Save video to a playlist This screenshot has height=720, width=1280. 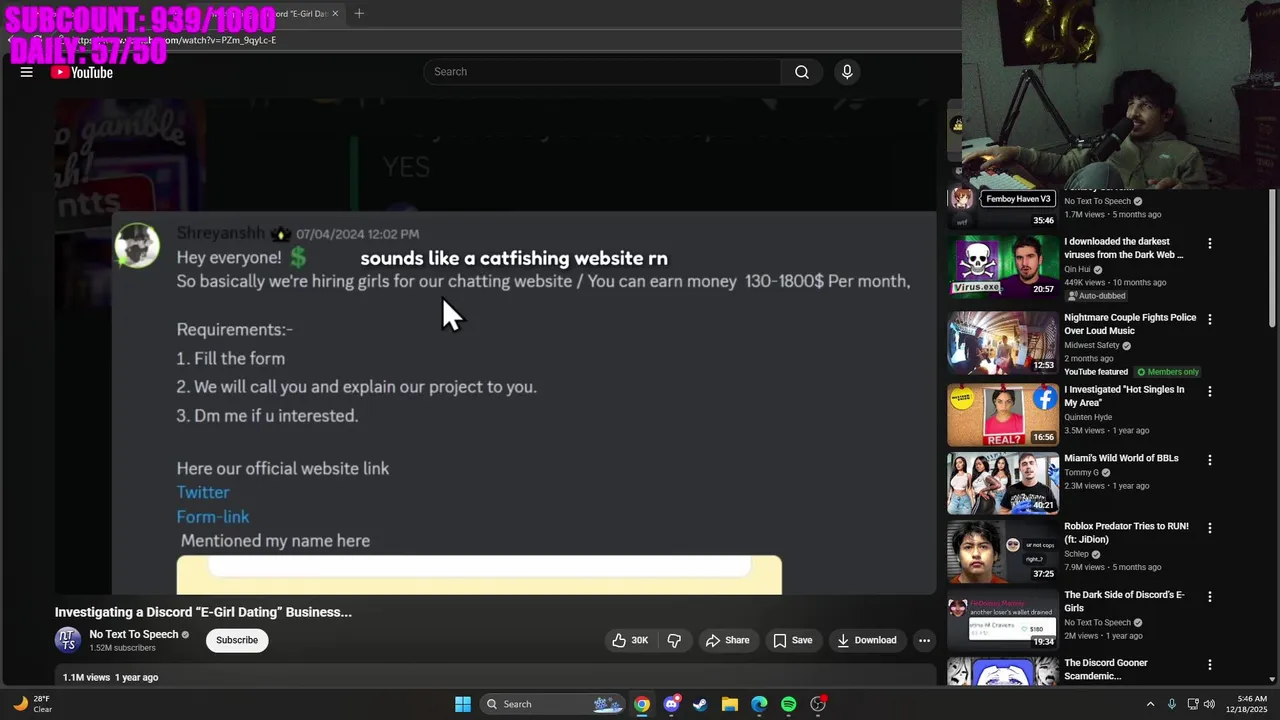pos(792,640)
